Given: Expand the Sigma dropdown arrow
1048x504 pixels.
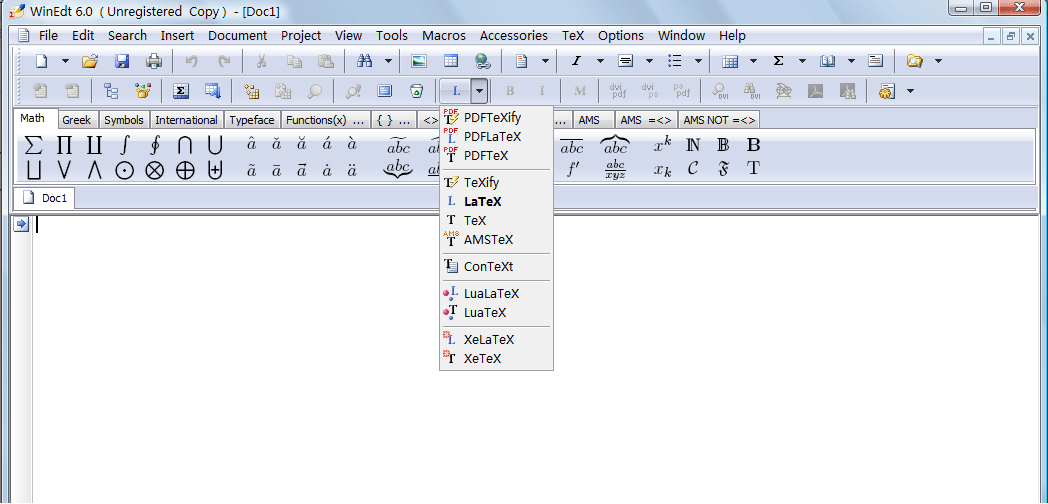Looking at the screenshot, I should [802, 61].
